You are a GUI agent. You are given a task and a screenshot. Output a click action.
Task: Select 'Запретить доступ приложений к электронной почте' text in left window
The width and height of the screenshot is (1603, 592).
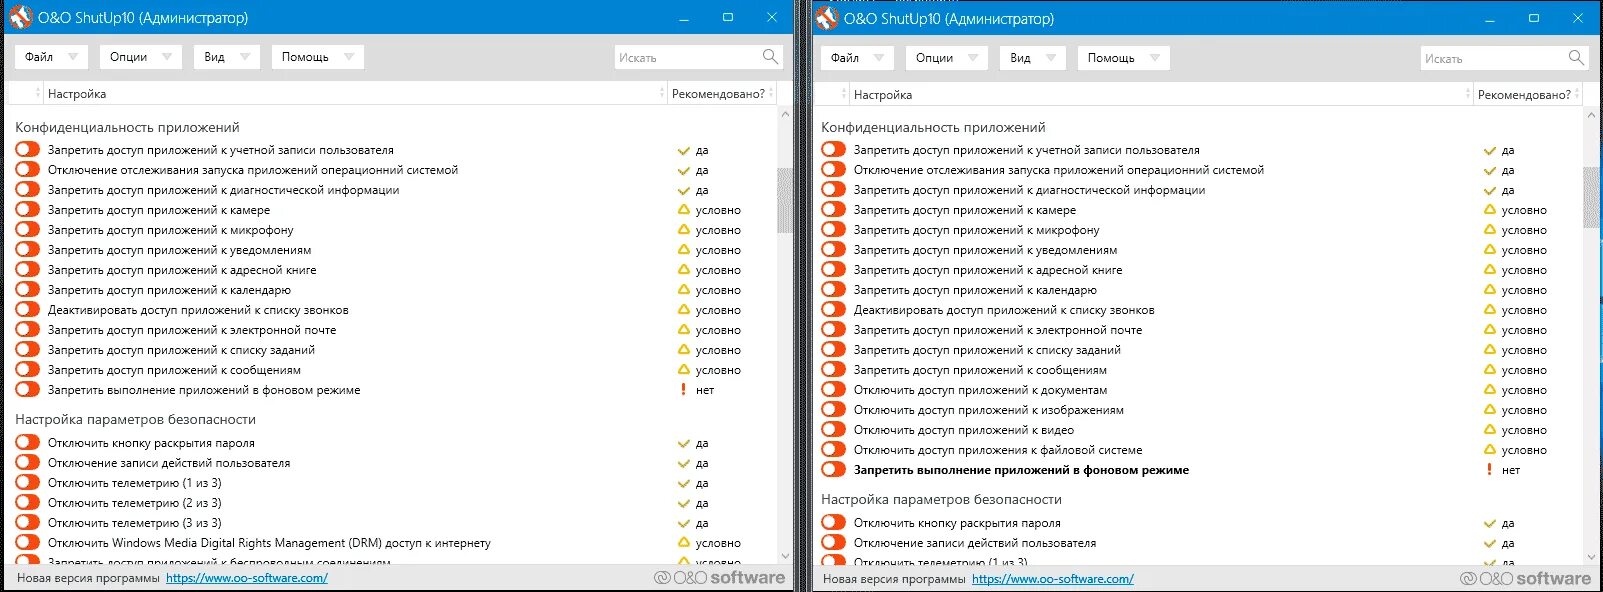click(192, 330)
